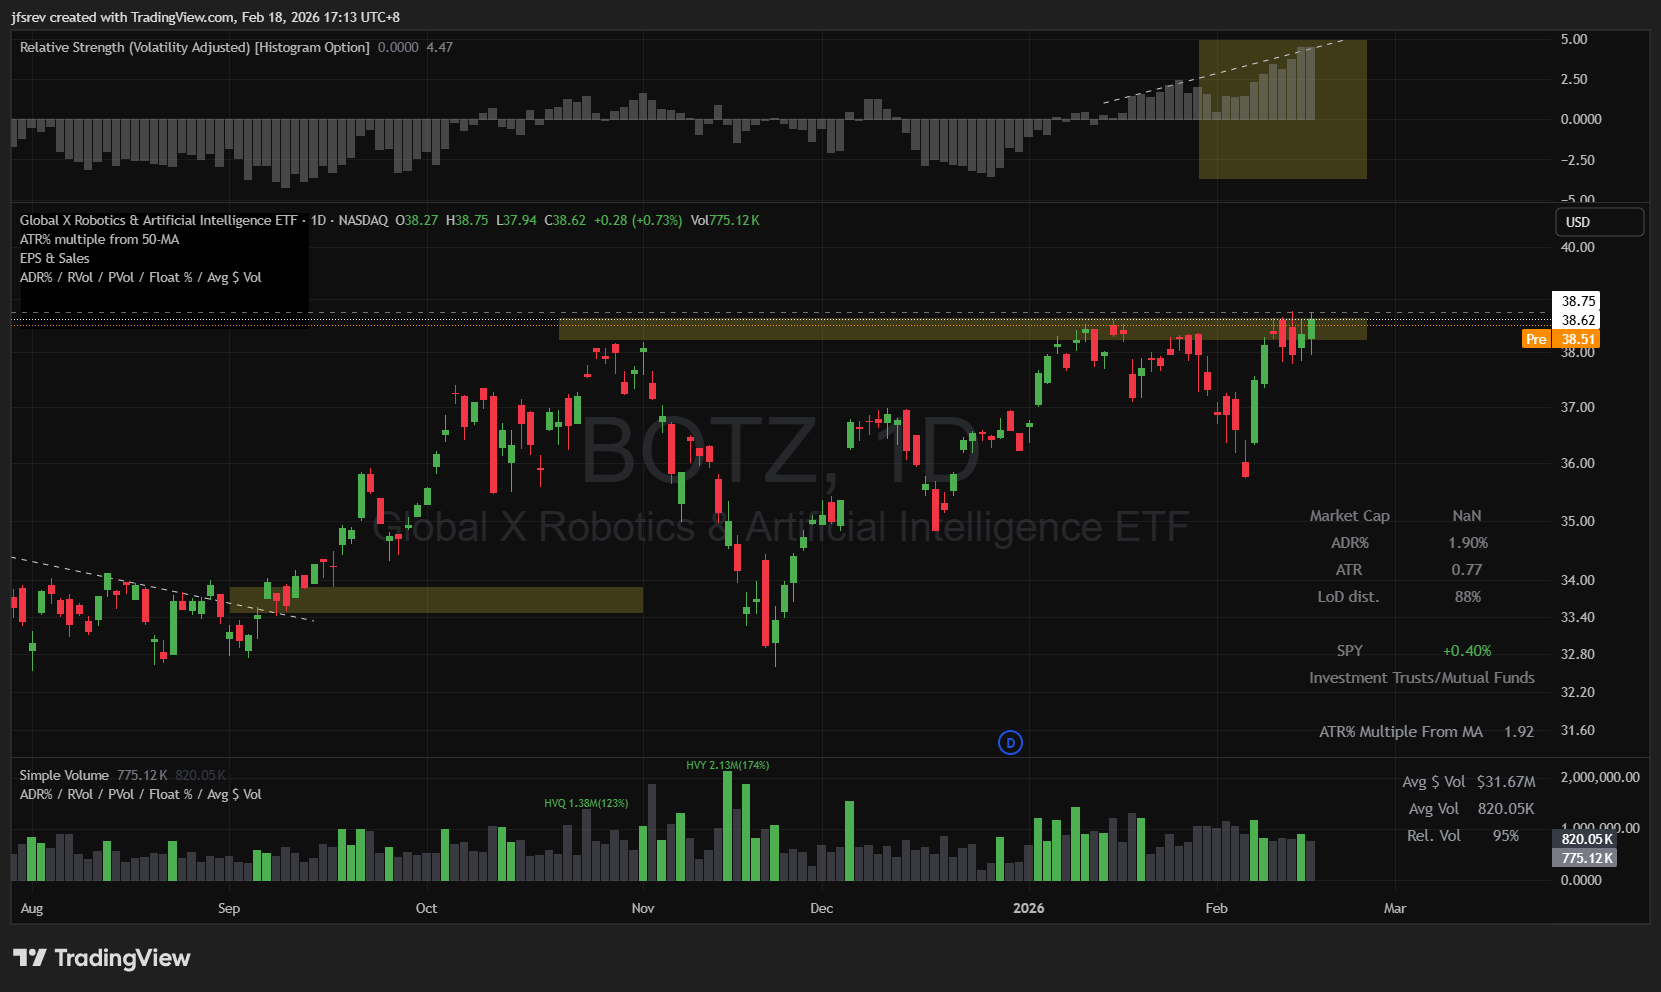Click the Rel. Vol value 95%

[1506, 836]
